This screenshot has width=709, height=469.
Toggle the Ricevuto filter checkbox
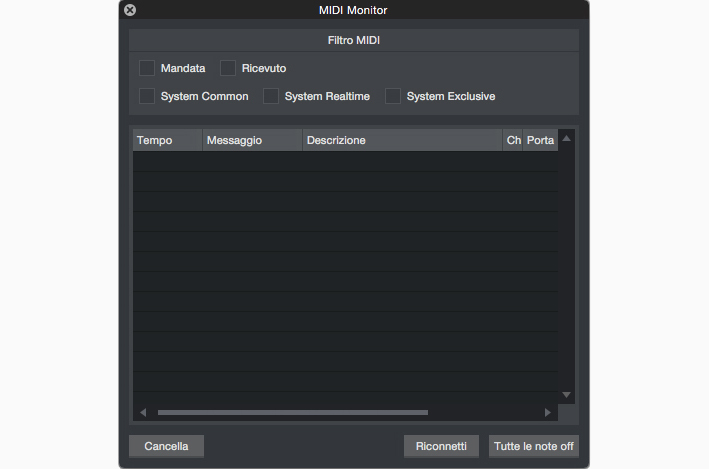[x=228, y=68]
